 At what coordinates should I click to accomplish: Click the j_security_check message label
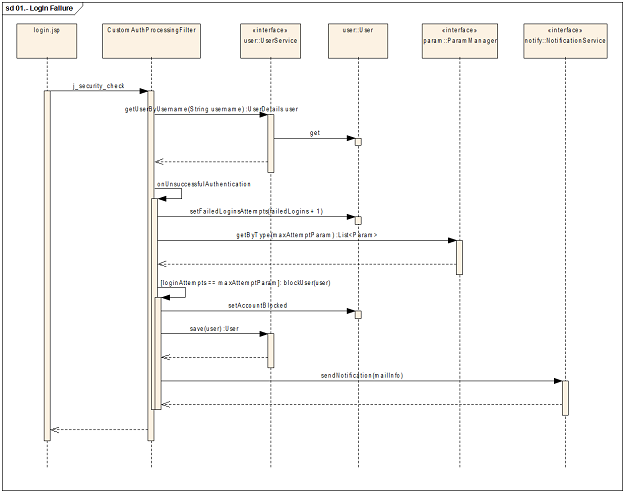(x=98, y=86)
